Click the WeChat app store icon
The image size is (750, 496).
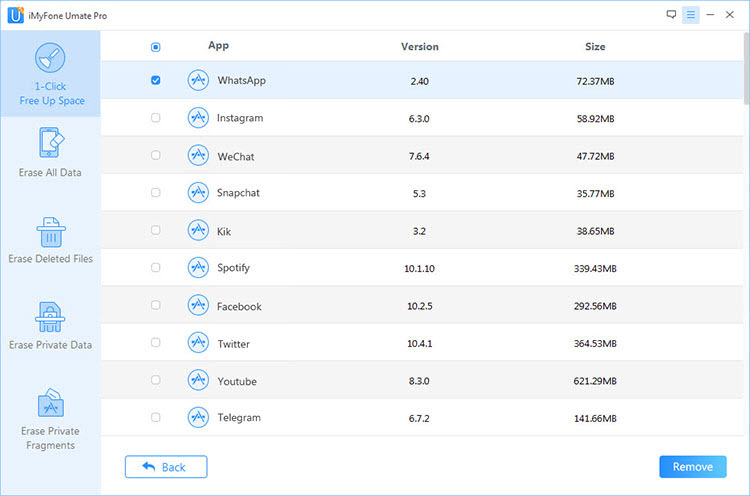pyautogui.click(x=198, y=155)
